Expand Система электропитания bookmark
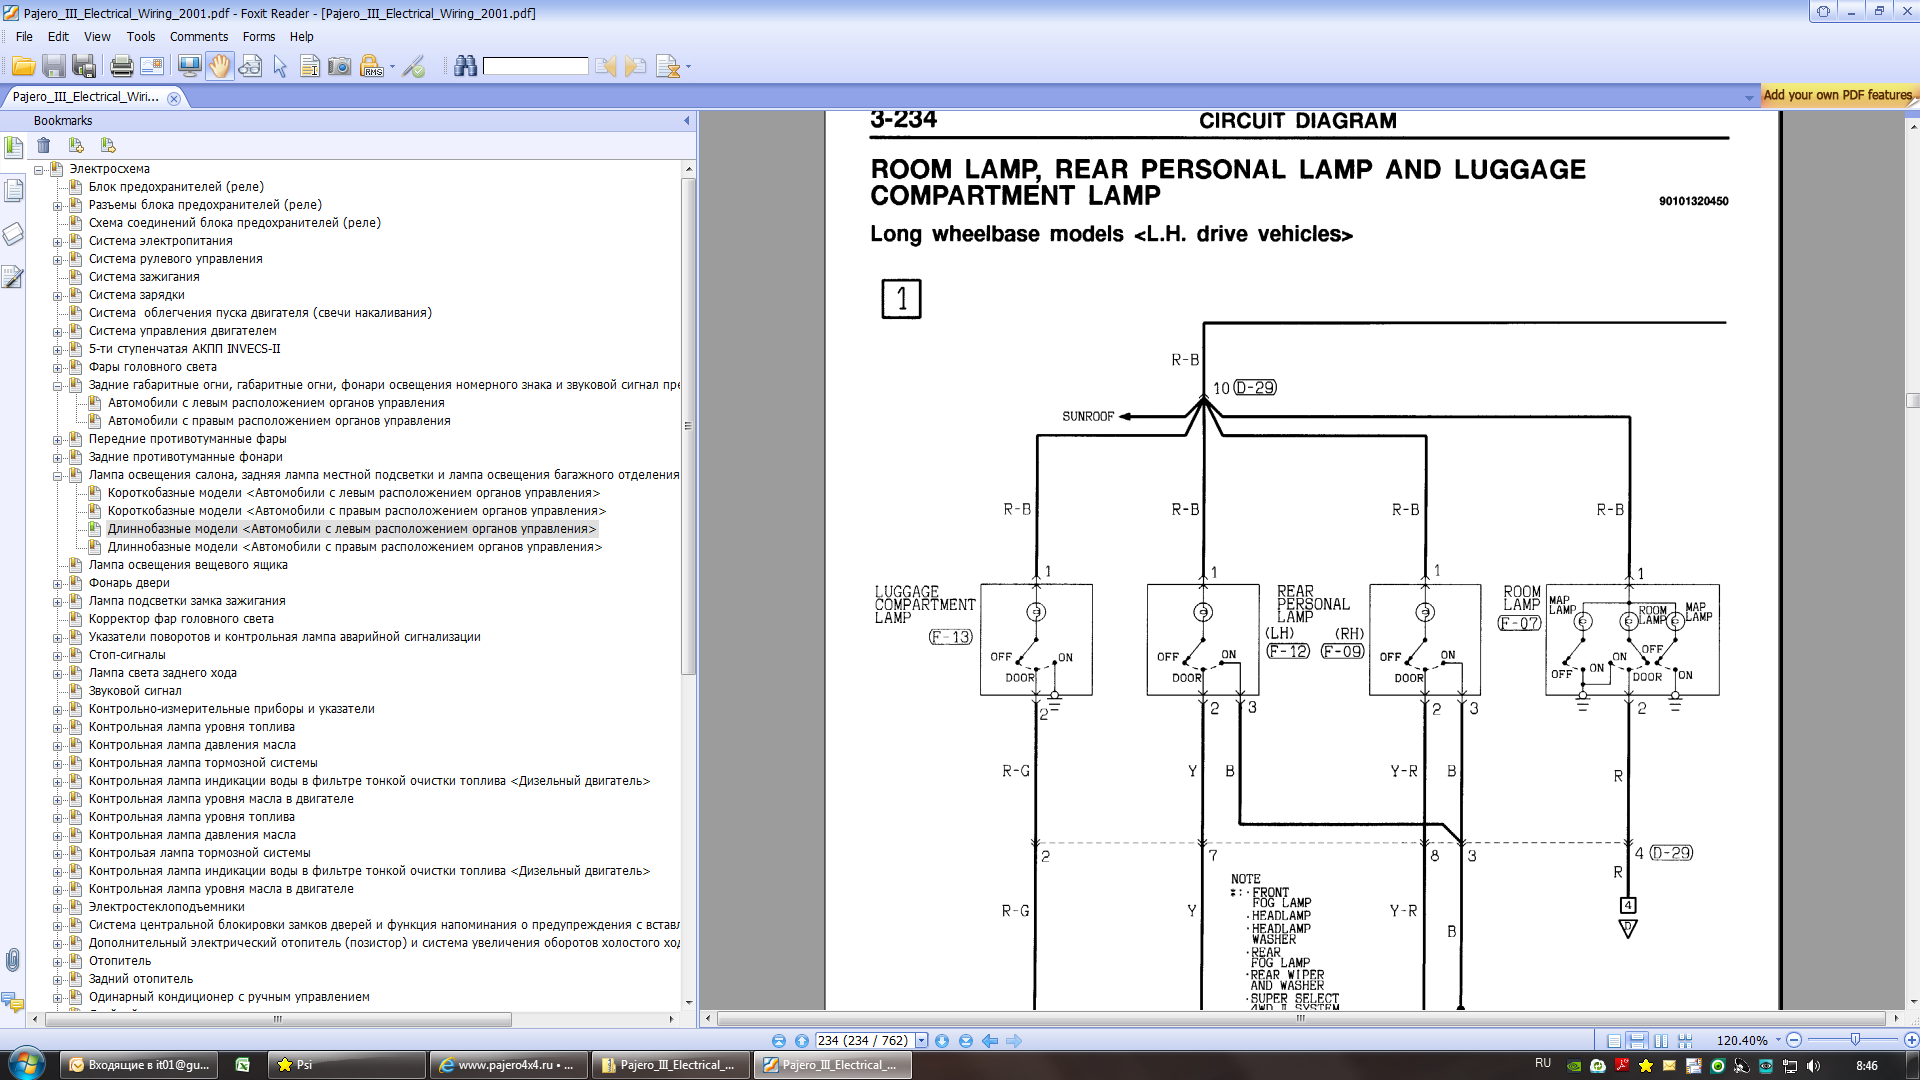This screenshot has height=1080, width=1920. 58,242
